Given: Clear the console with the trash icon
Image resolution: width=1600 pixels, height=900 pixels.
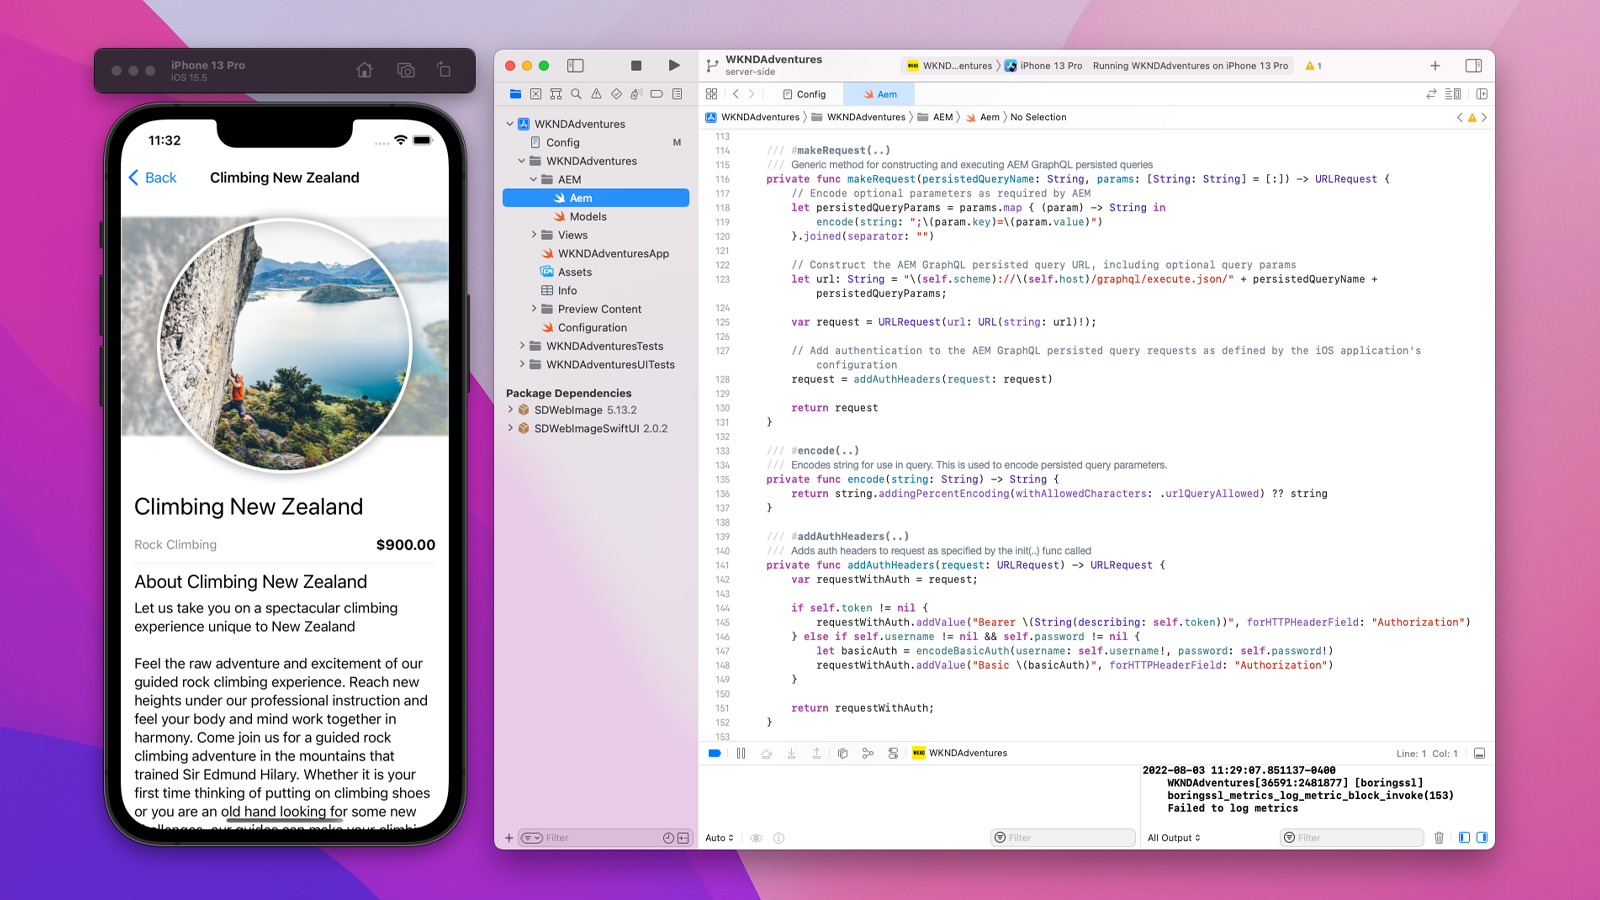Looking at the screenshot, I should pos(1439,838).
